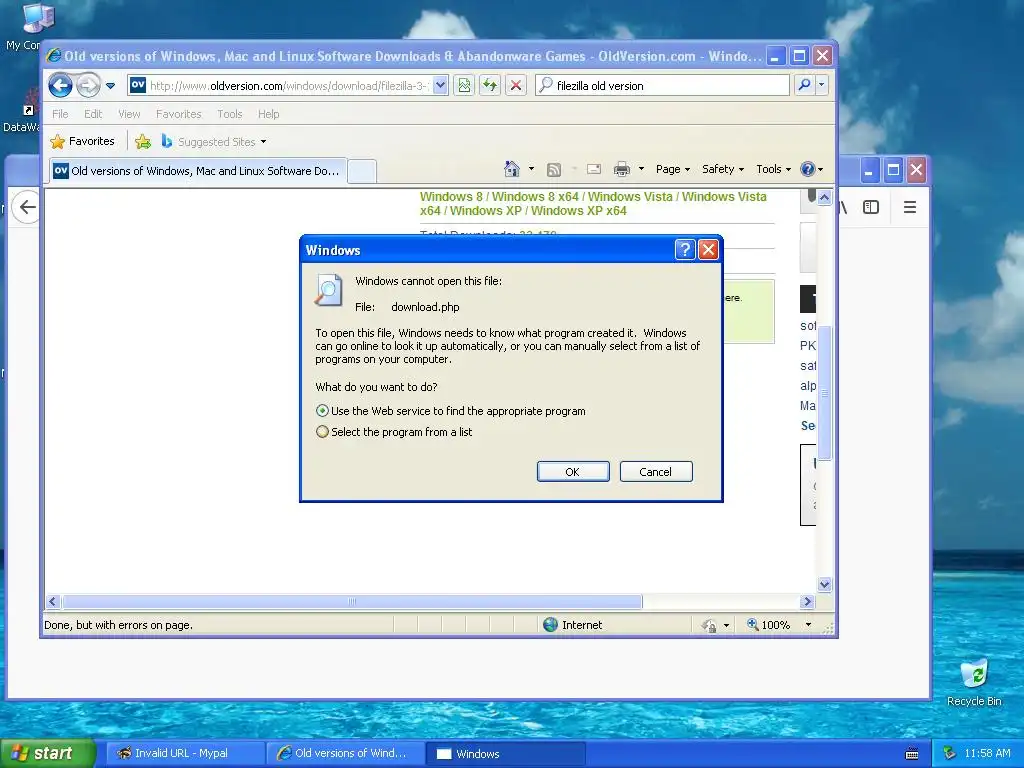This screenshot has height=768, width=1024.
Task: Open the Safety command bar menu
Action: coord(723,169)
